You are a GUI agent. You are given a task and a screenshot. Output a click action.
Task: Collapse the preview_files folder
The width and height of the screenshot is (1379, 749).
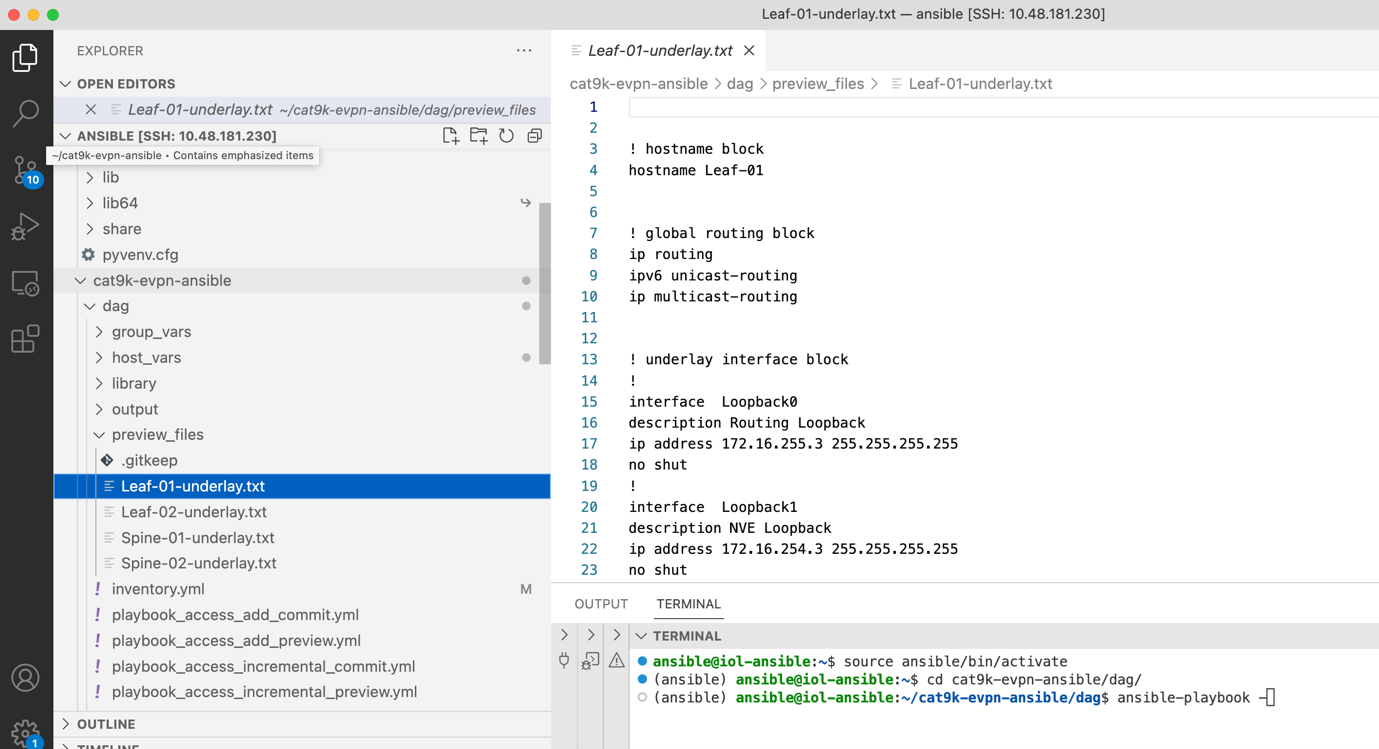[99, 435]
